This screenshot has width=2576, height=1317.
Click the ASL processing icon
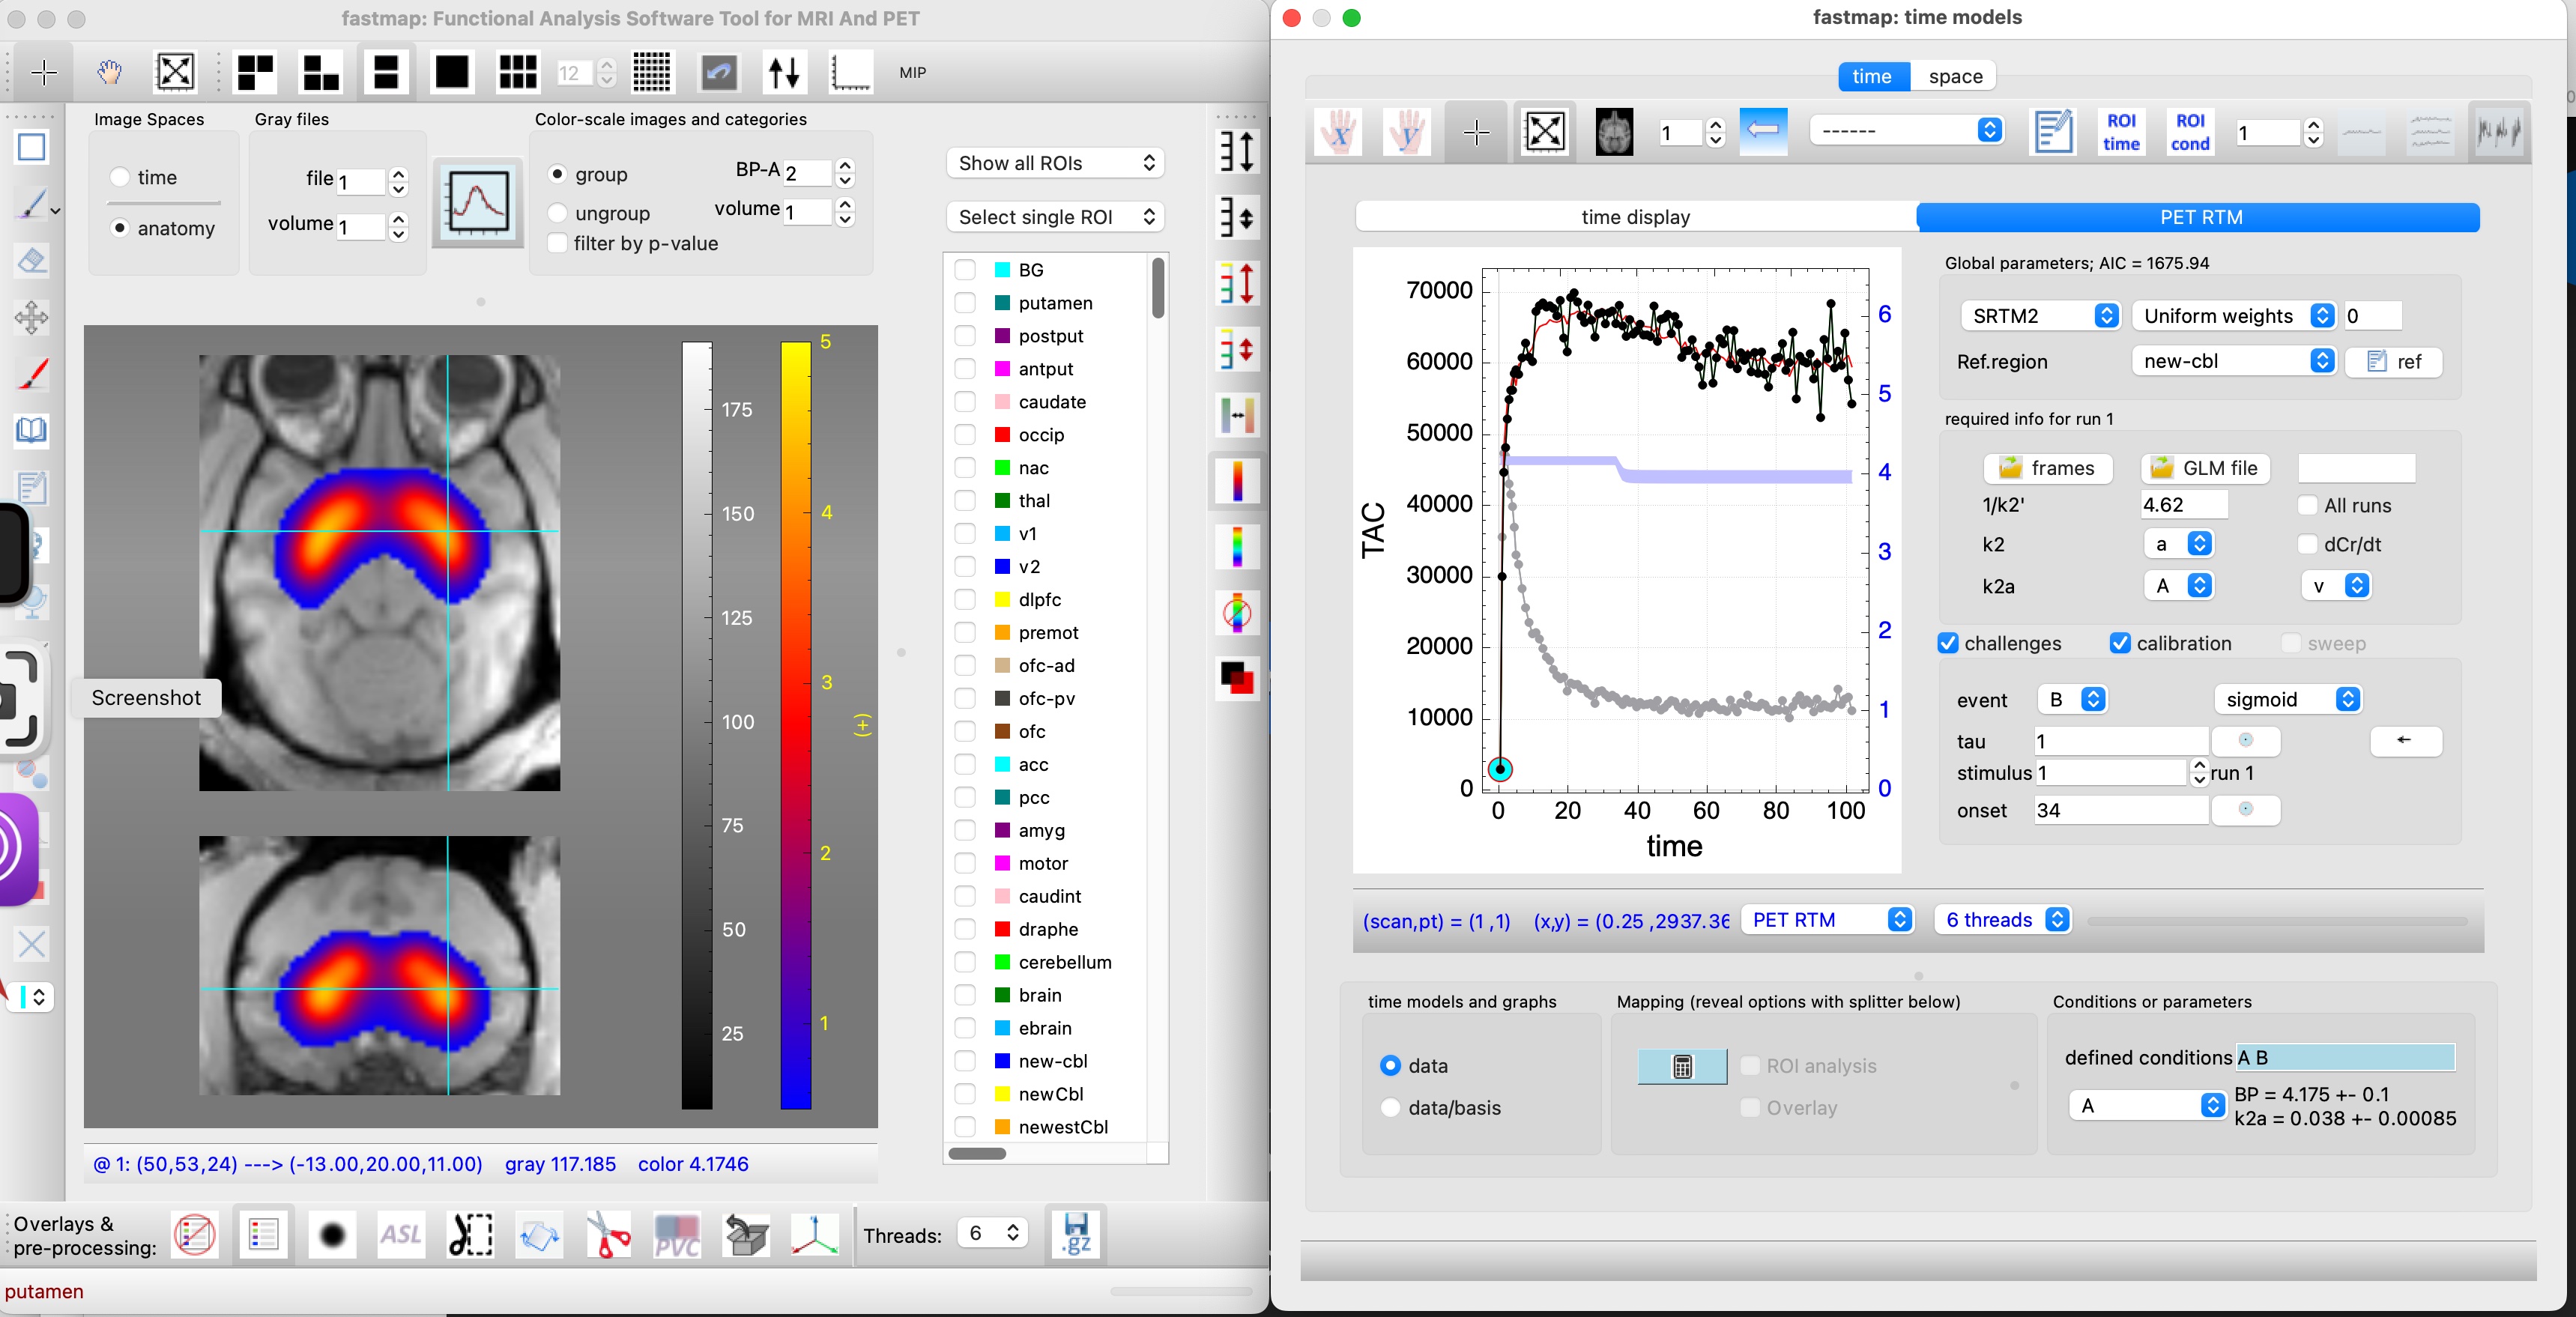pyautogui.click(x=400, y=1235)
